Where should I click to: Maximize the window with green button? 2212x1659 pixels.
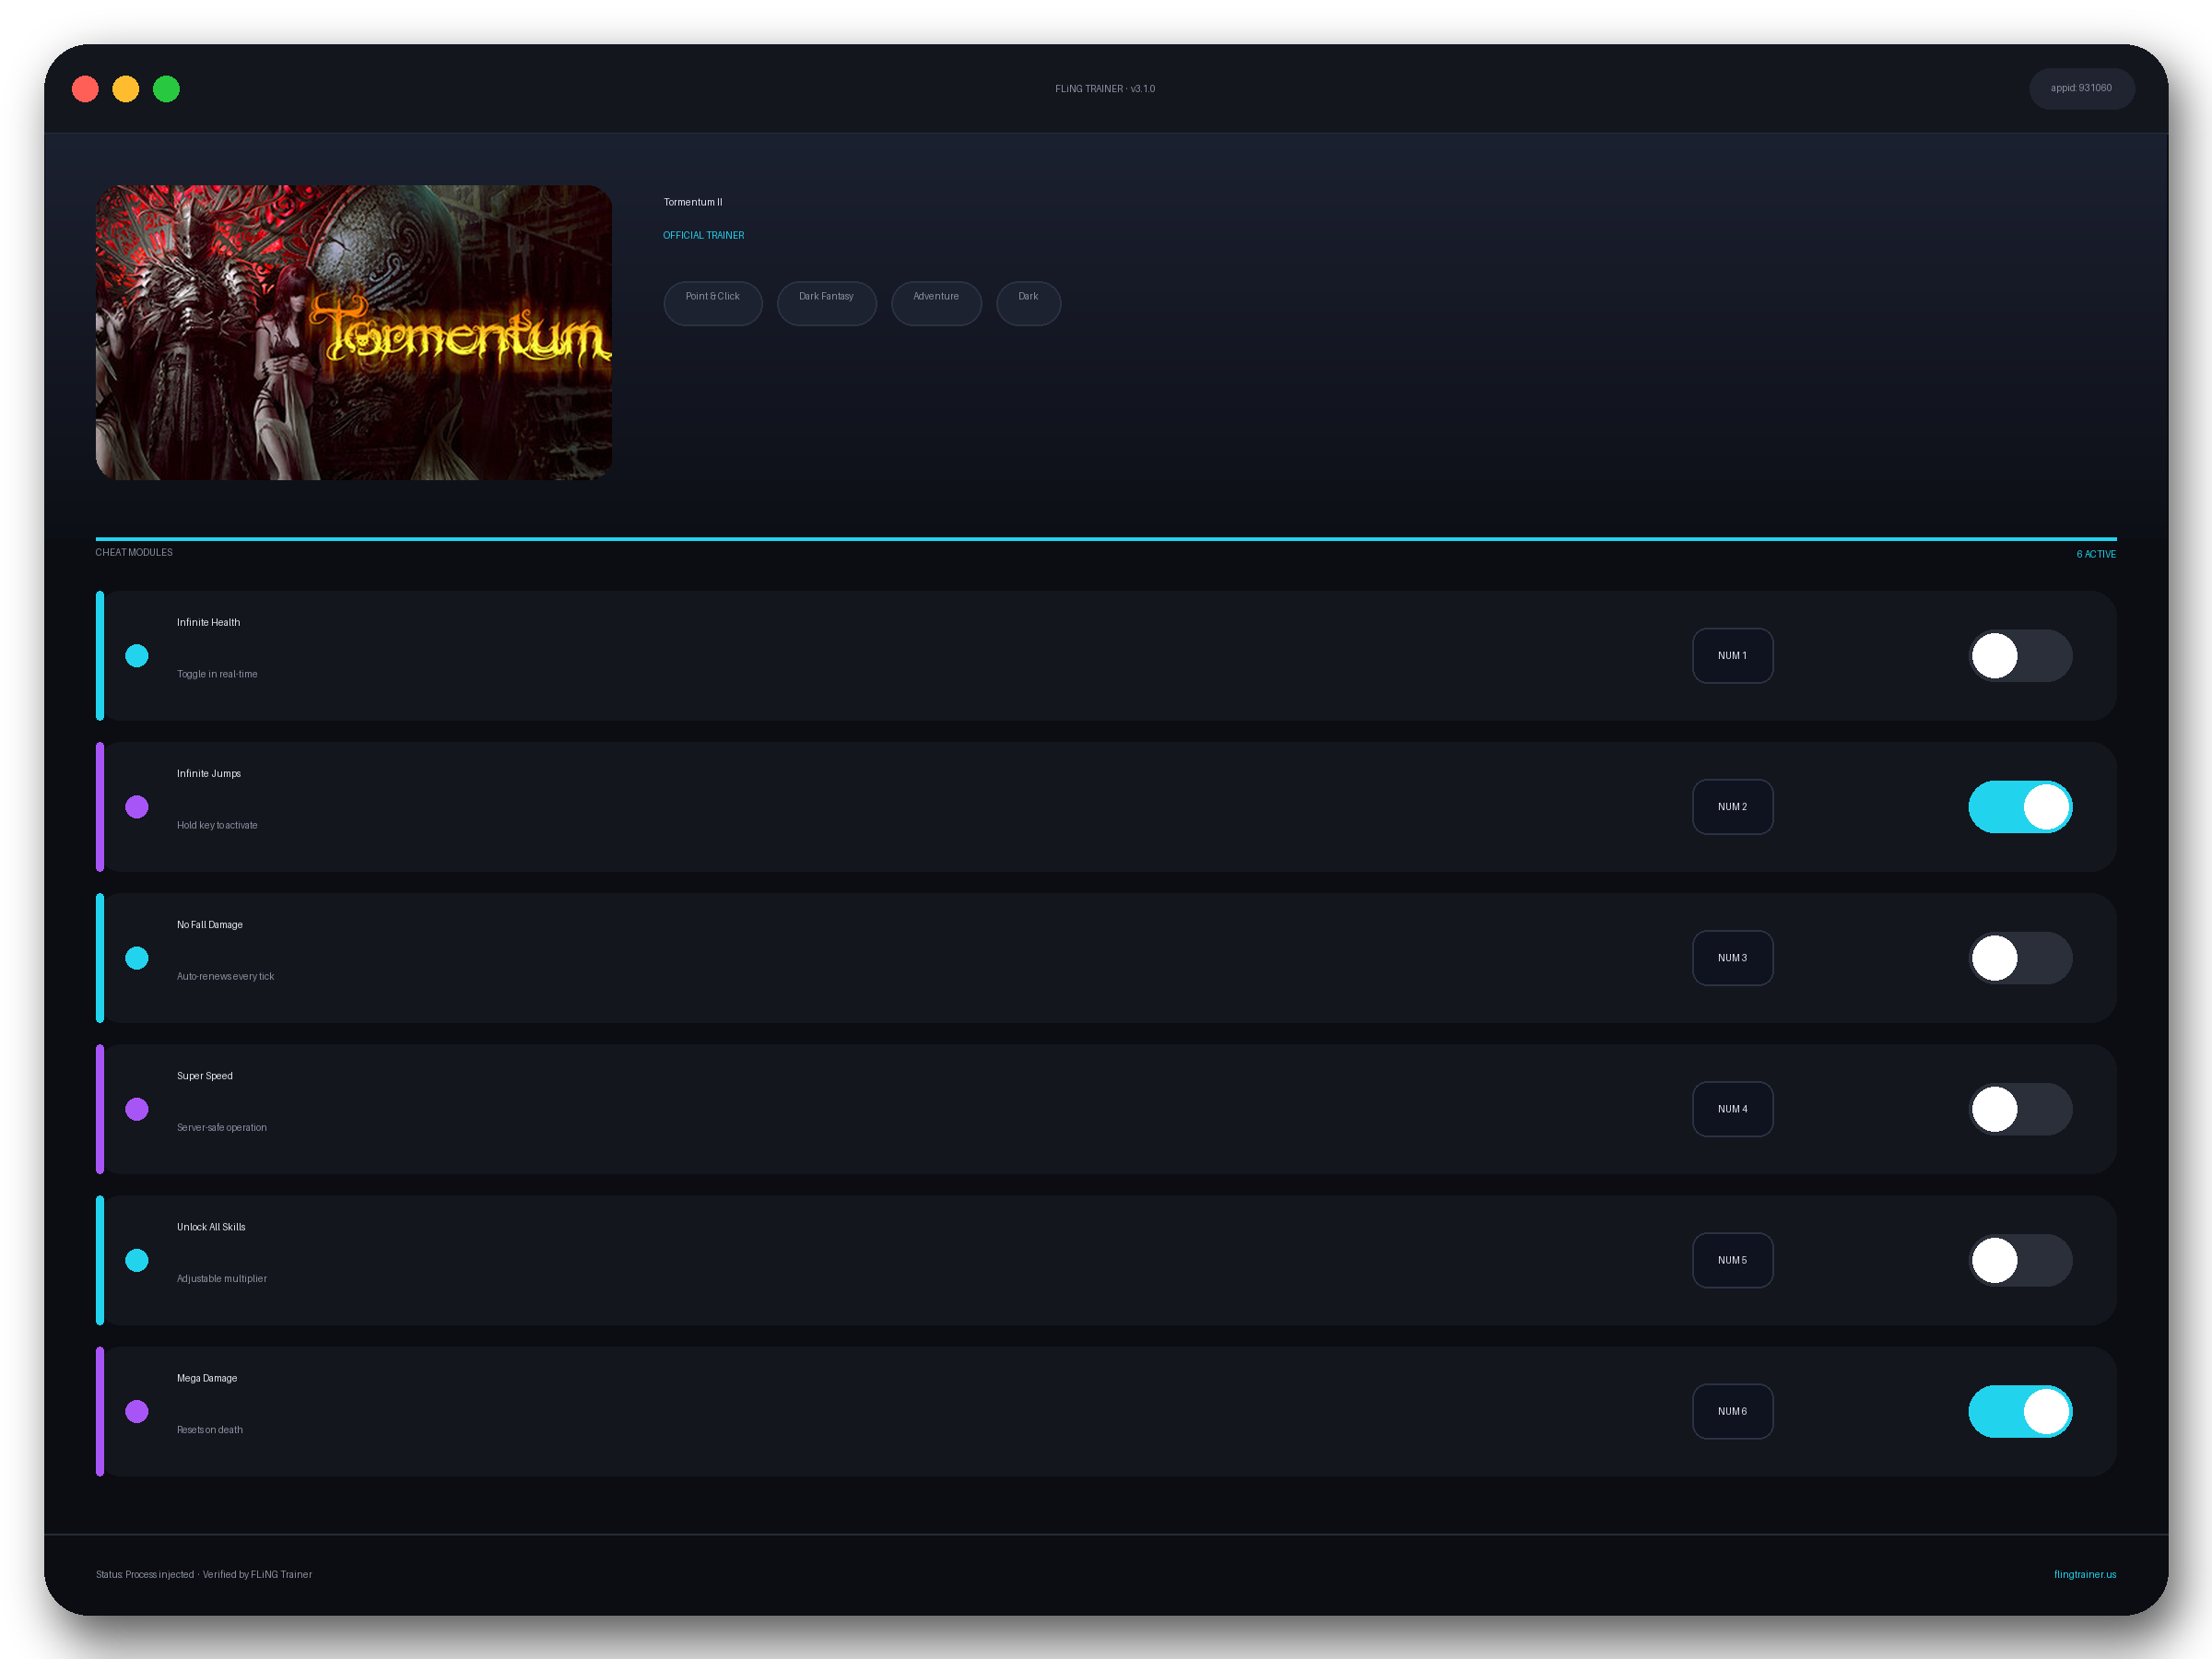pos(166,89)
